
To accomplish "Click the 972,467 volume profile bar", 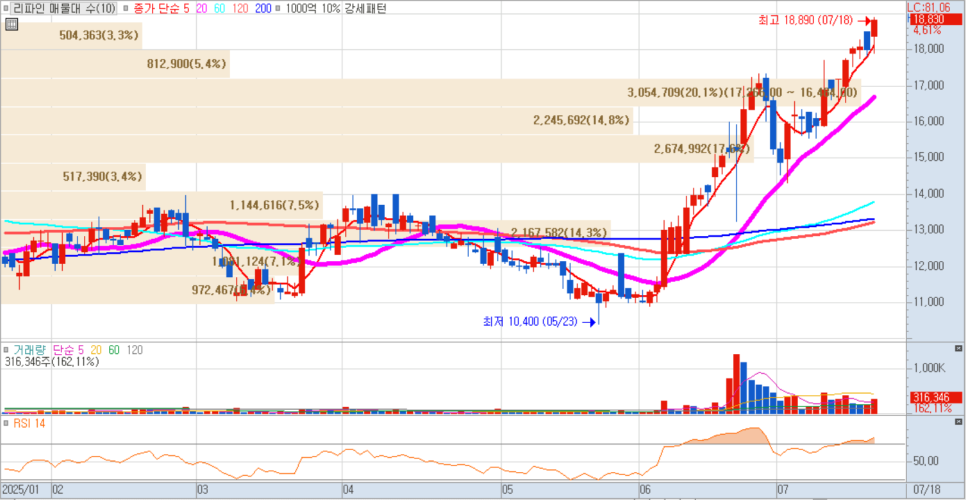I will (x=137, y=289).
